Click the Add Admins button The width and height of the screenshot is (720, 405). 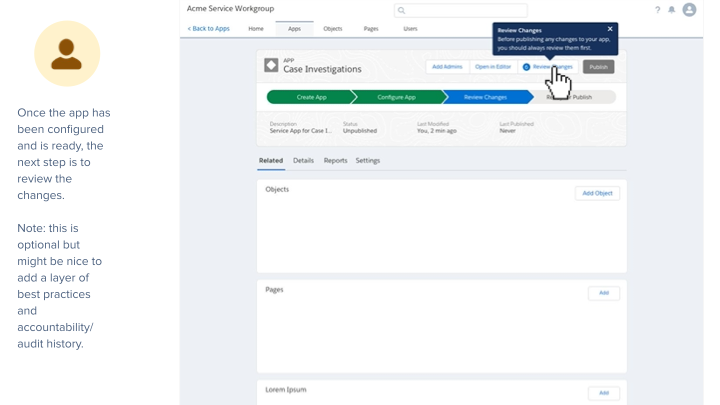click(447, 67)
